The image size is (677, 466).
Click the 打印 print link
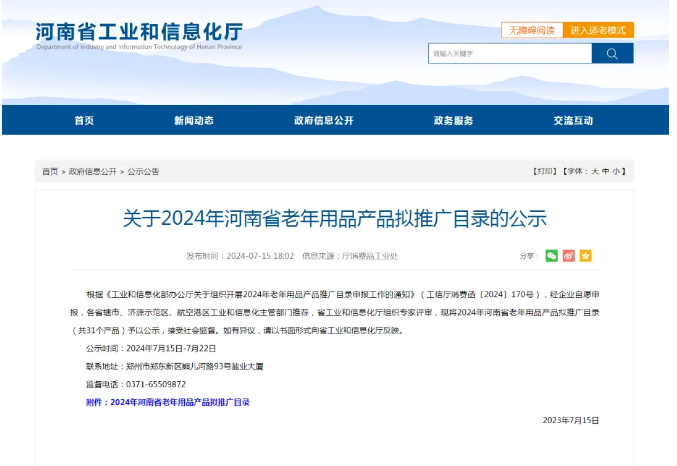point(543,171)
